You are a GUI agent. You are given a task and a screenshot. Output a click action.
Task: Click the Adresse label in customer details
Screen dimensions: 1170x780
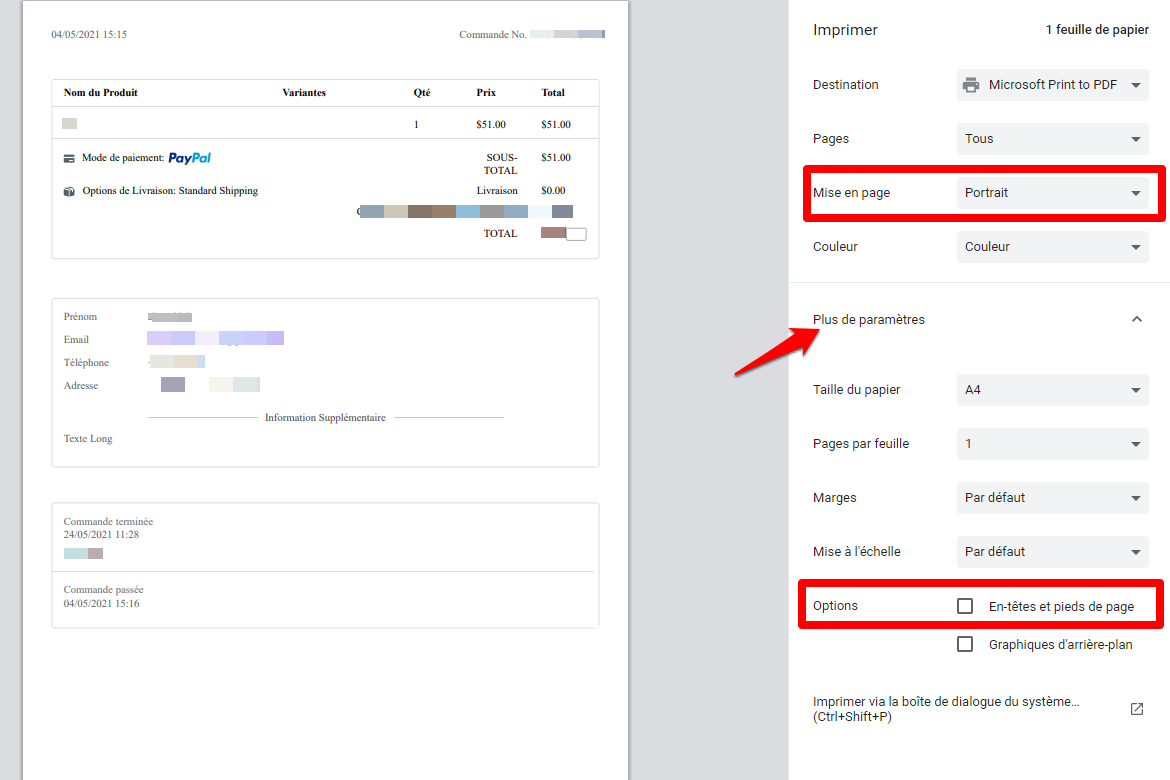(x=81, y=386)
